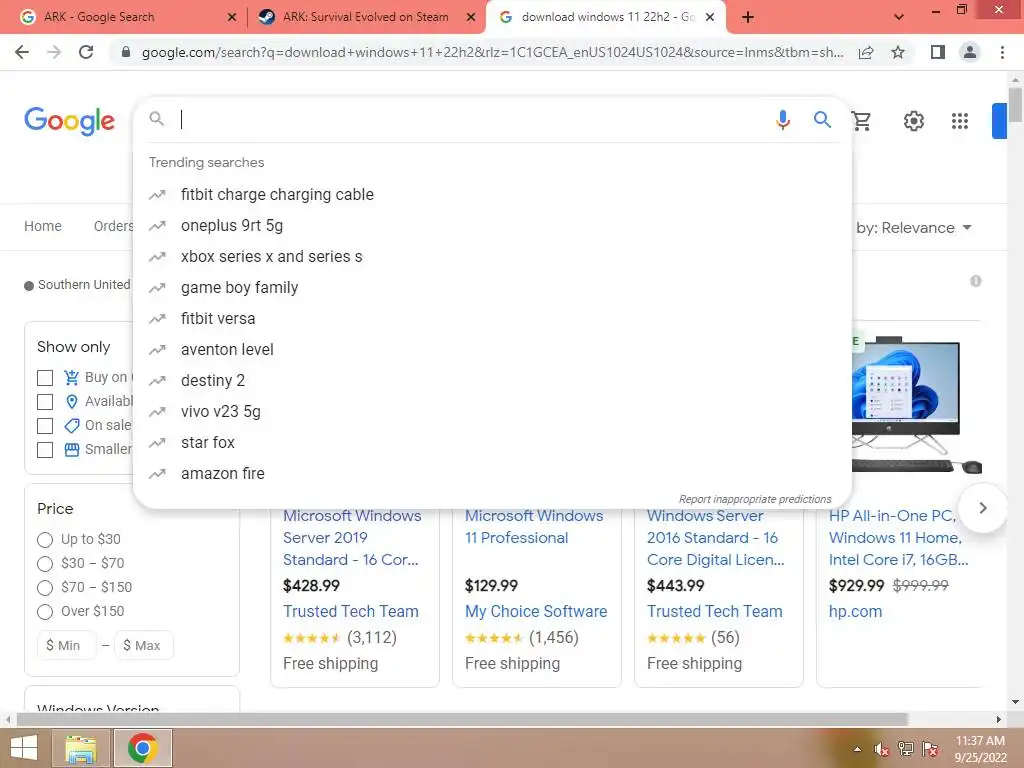Click the Google search text field

[x=473, y=120]
